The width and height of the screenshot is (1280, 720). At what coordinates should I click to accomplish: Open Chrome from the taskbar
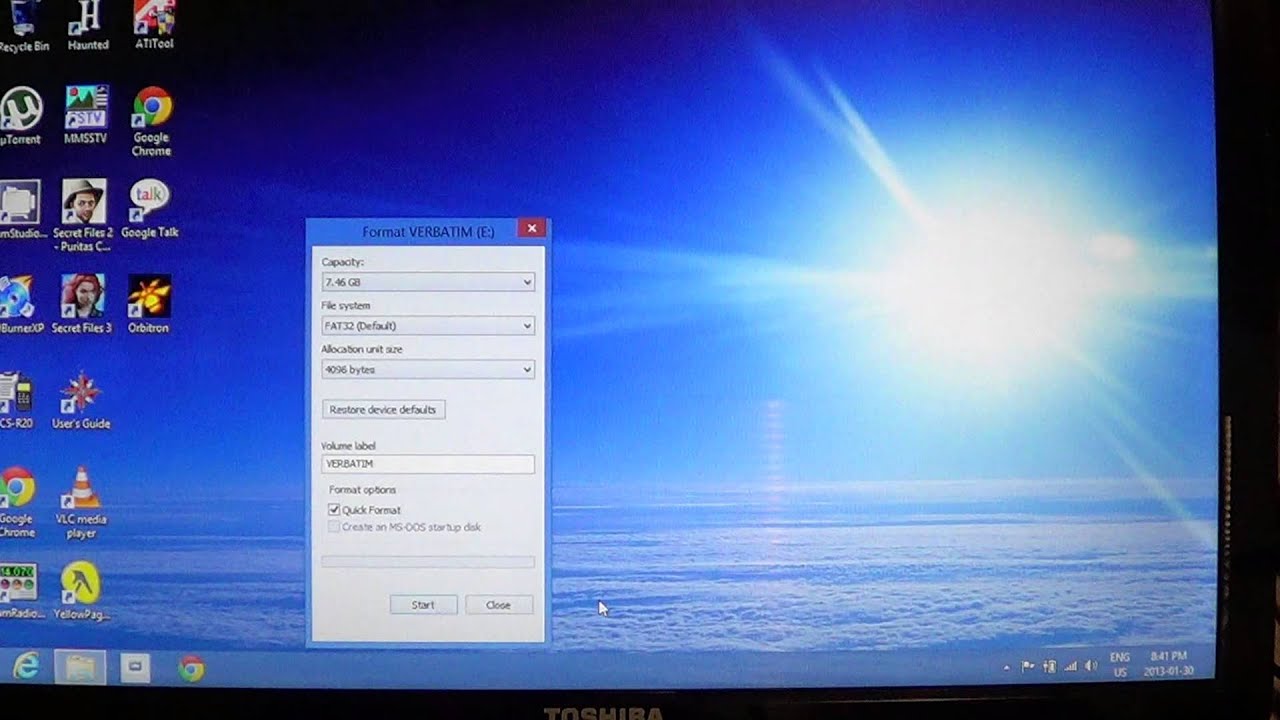pyautogui.click(x=191, y=668)
